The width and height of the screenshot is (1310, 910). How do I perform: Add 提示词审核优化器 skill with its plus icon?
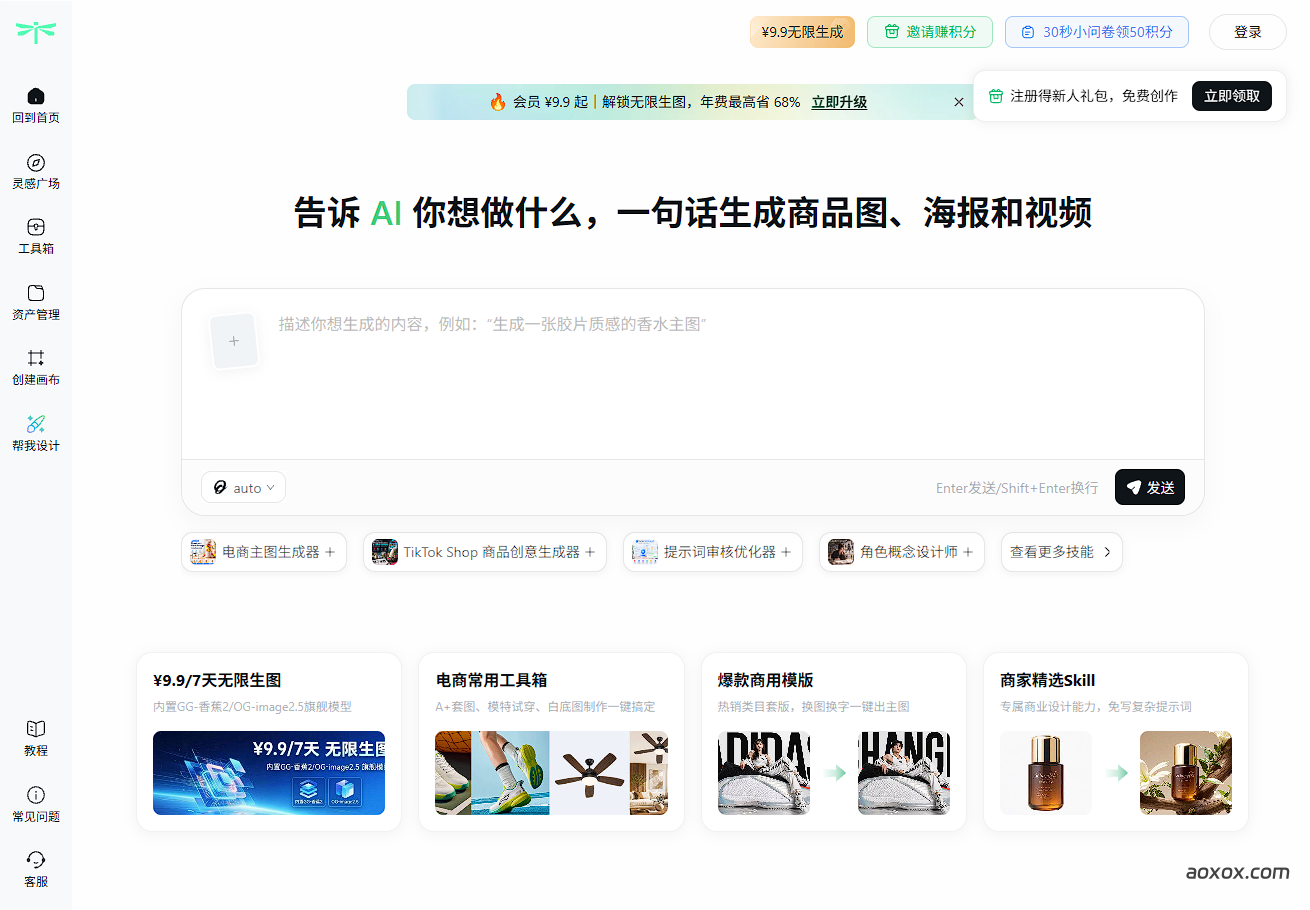(786, 552)
